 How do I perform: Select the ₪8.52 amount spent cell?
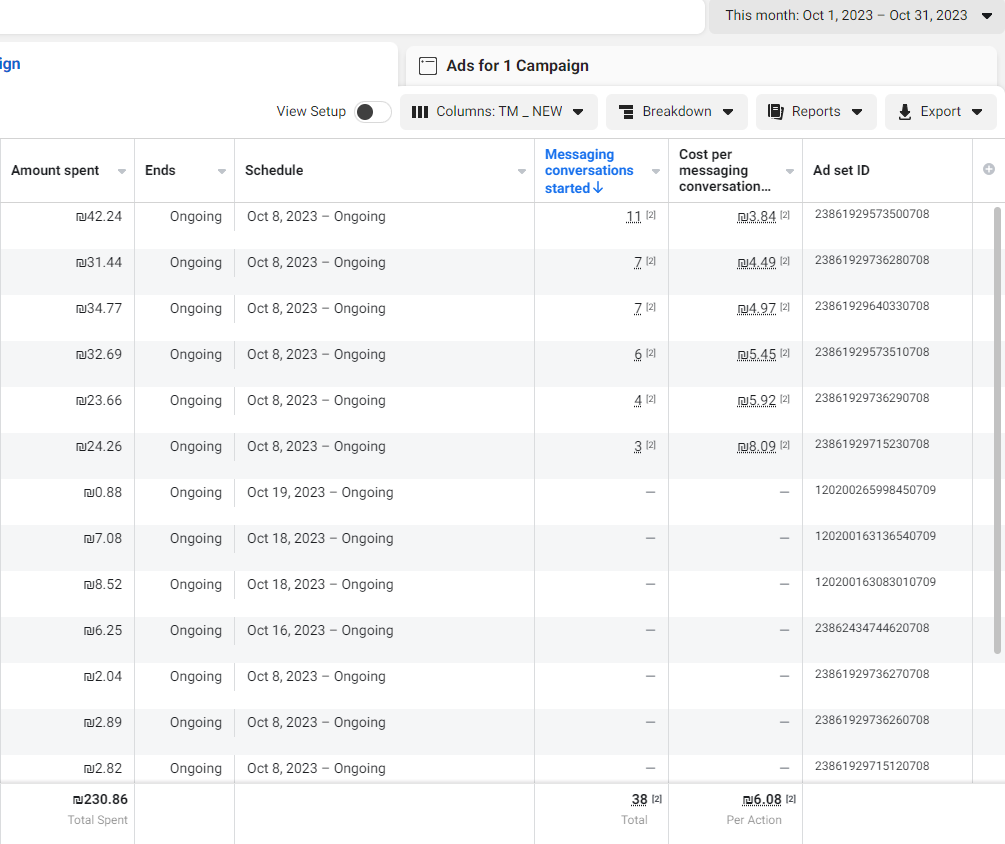pos(103,585)
